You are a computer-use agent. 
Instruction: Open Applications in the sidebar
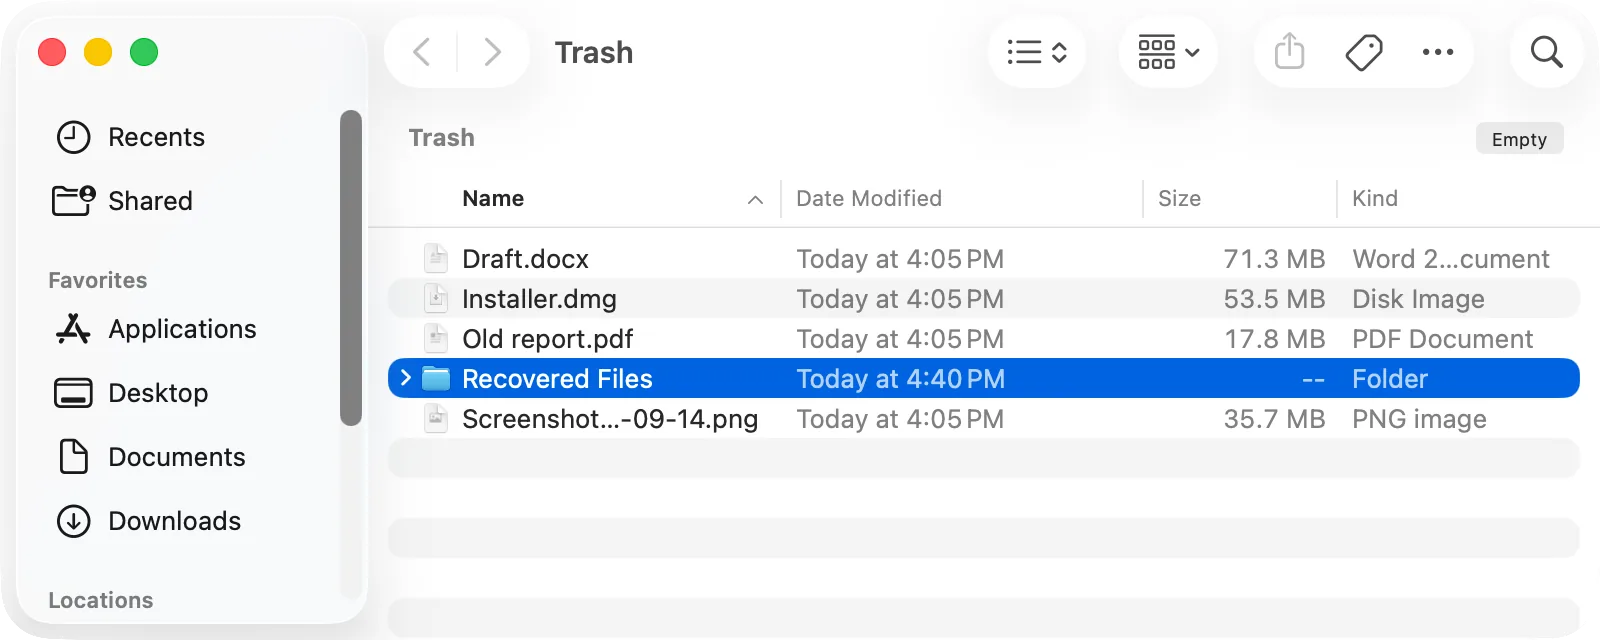pyautogui.click(x=182, y=329)
